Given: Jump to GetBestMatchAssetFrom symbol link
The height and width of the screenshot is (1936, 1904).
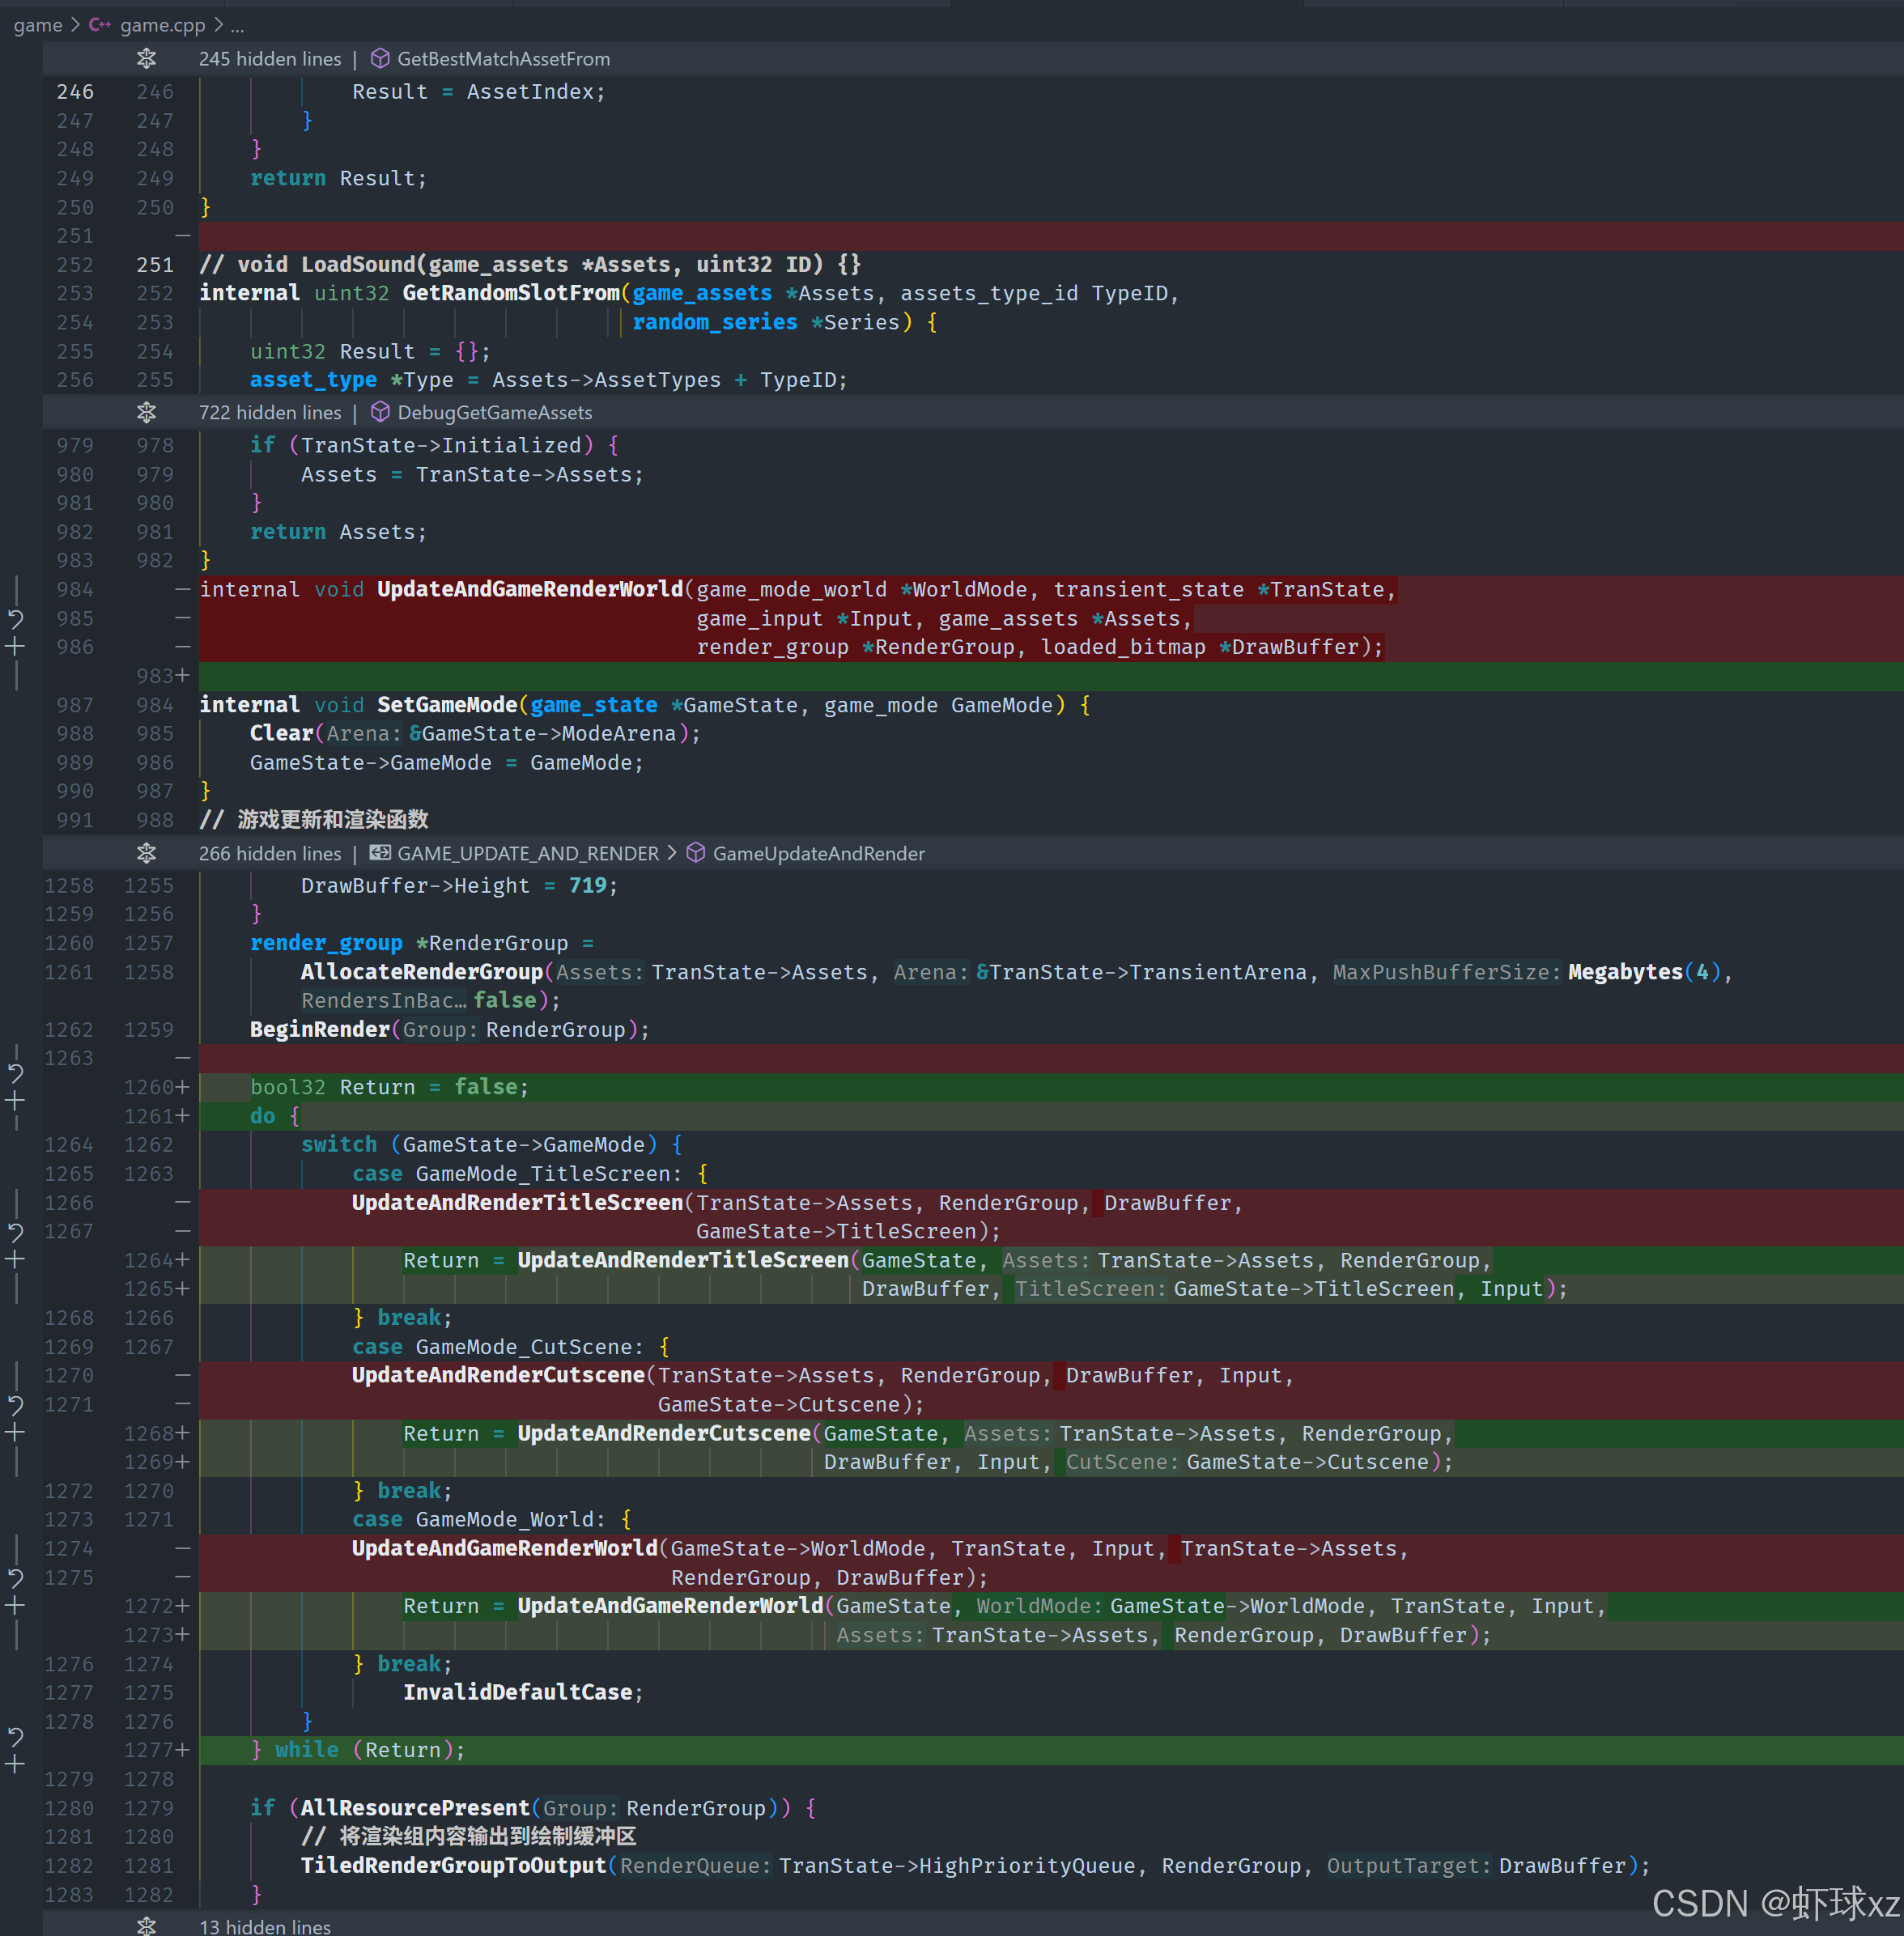Looking at the screenshot, I should 503,59.
